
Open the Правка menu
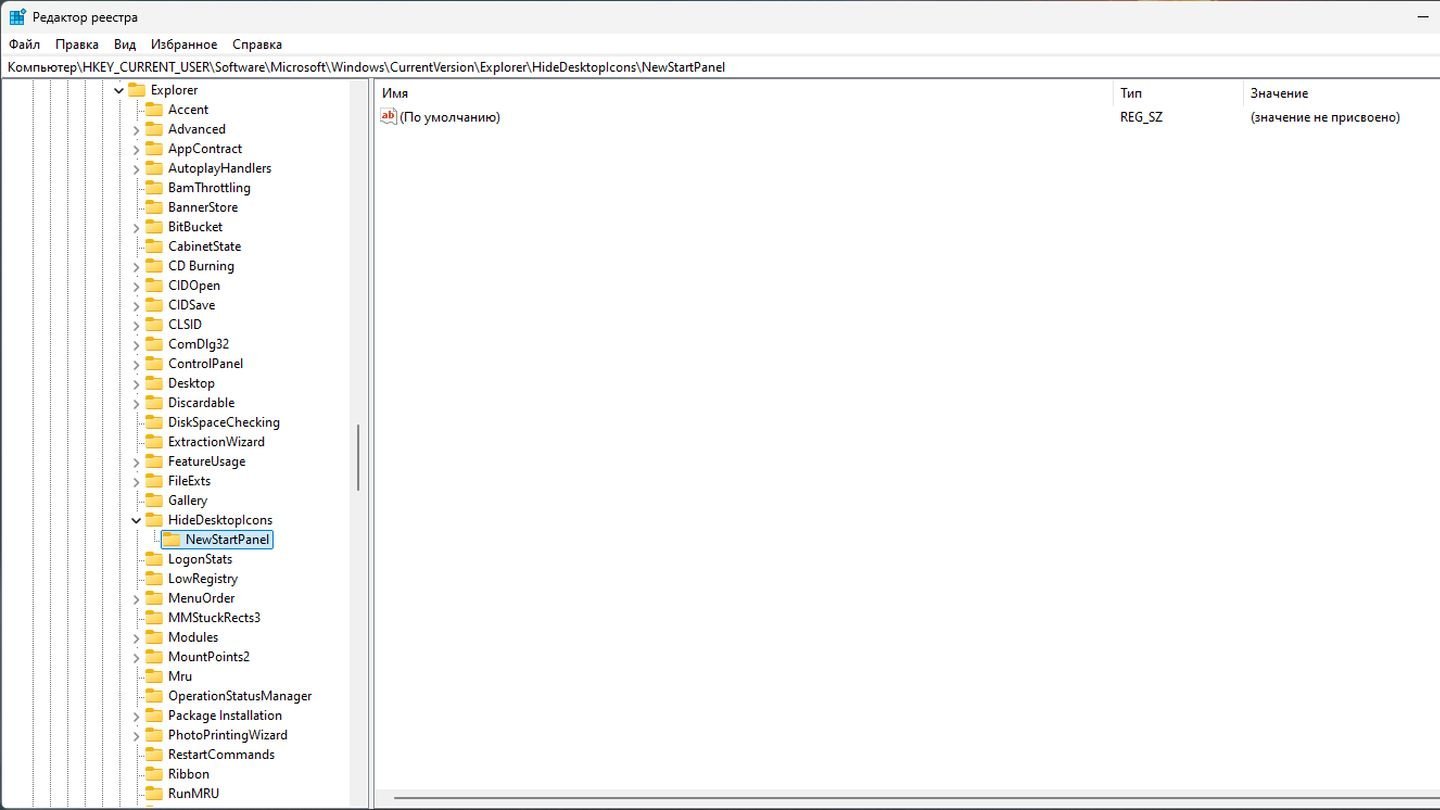point(77,44)
